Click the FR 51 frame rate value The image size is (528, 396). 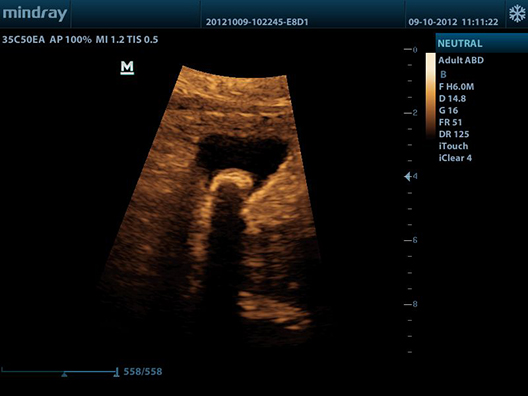(450, 122)
